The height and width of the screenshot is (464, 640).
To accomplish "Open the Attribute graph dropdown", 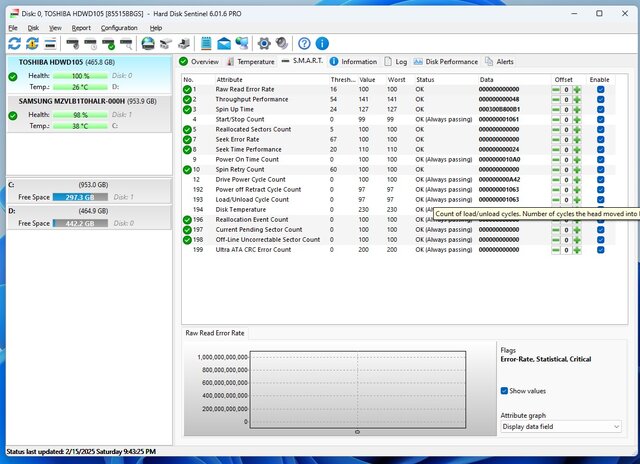I will [561, 426].
